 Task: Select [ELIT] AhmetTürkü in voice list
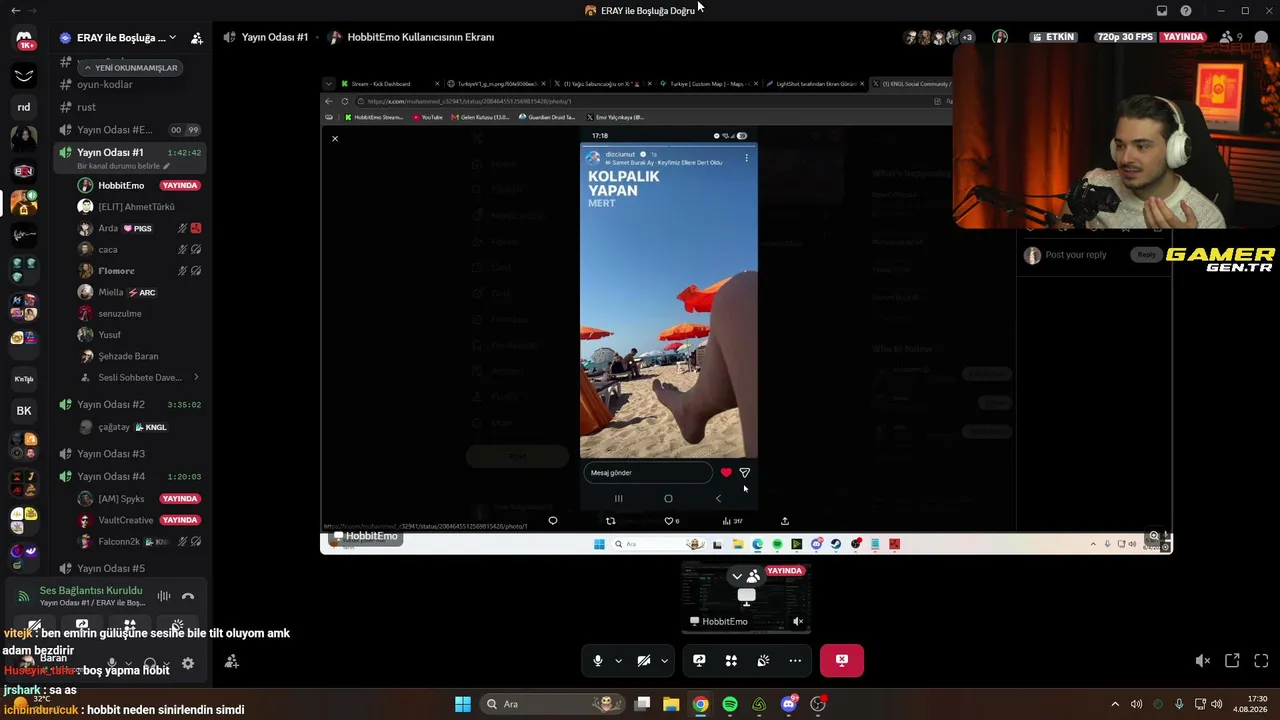coord(140,206)
